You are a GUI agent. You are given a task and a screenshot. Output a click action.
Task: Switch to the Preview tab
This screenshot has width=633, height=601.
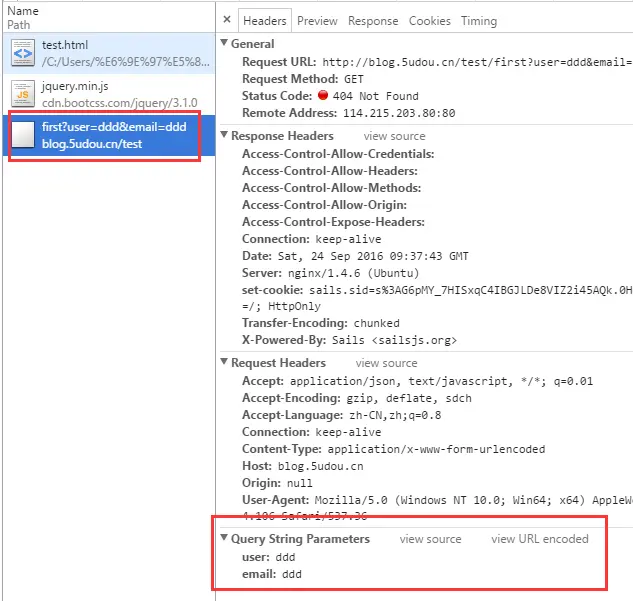(317, 21)
